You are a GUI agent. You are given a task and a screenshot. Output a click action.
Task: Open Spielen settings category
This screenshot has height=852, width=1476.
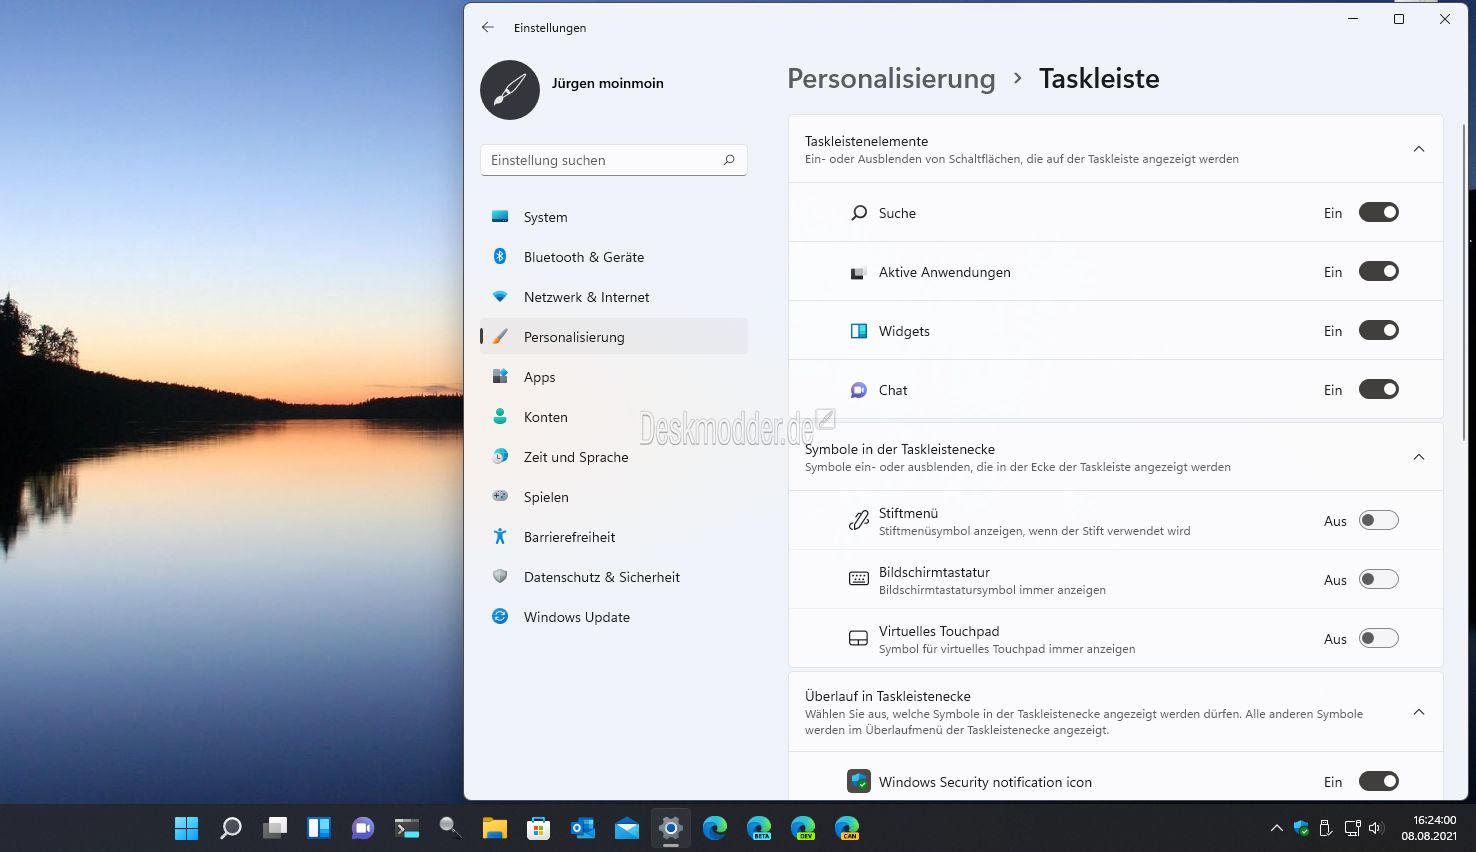[x=614, y=496]
